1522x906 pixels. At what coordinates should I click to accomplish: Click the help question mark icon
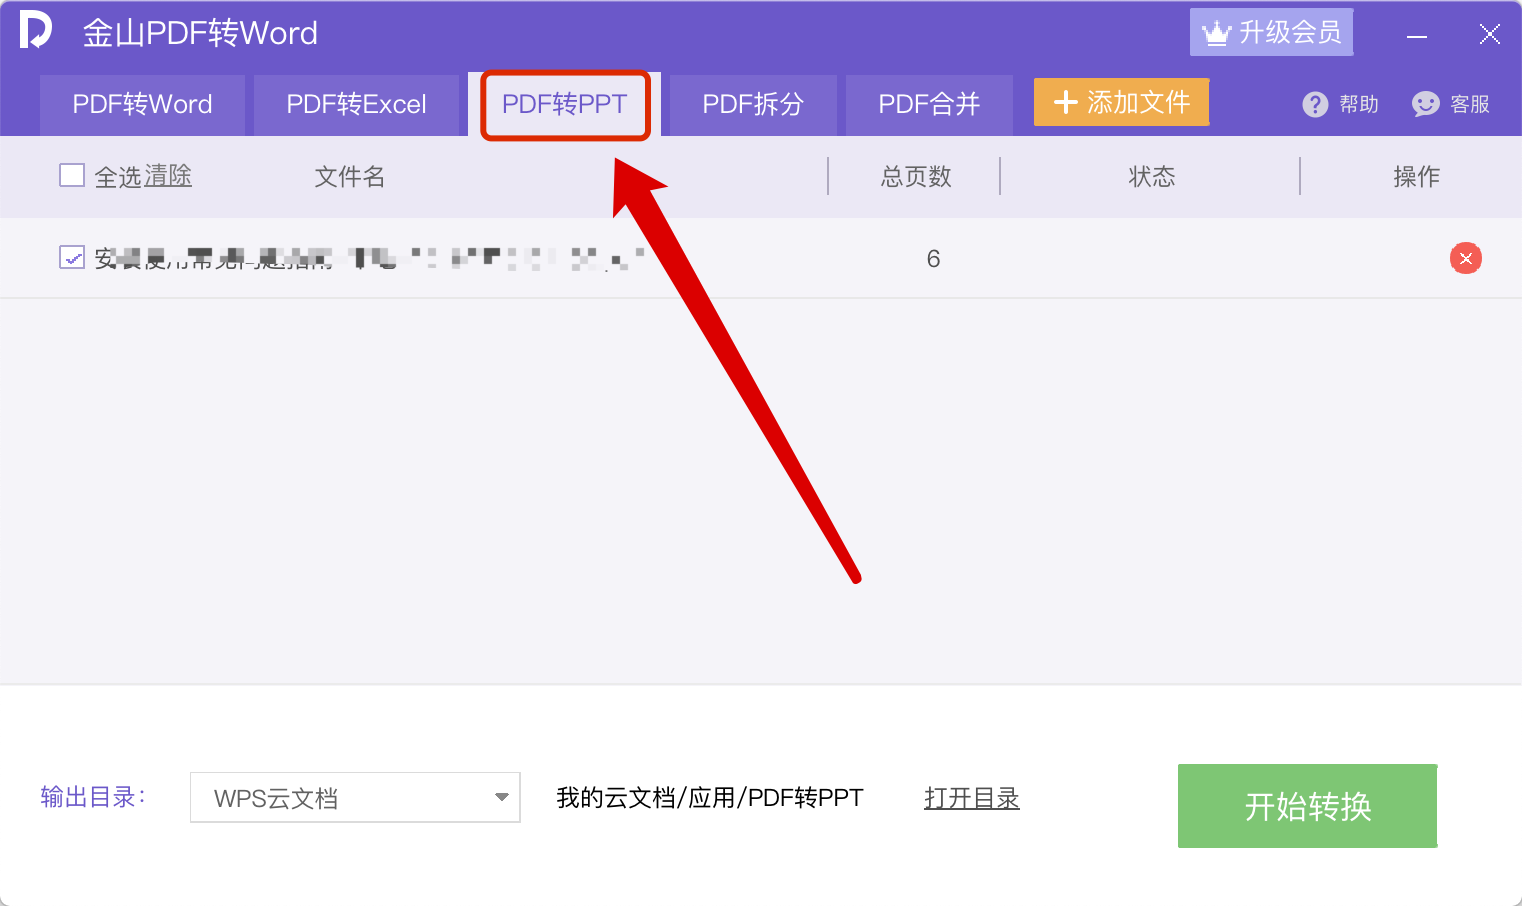1315,104
